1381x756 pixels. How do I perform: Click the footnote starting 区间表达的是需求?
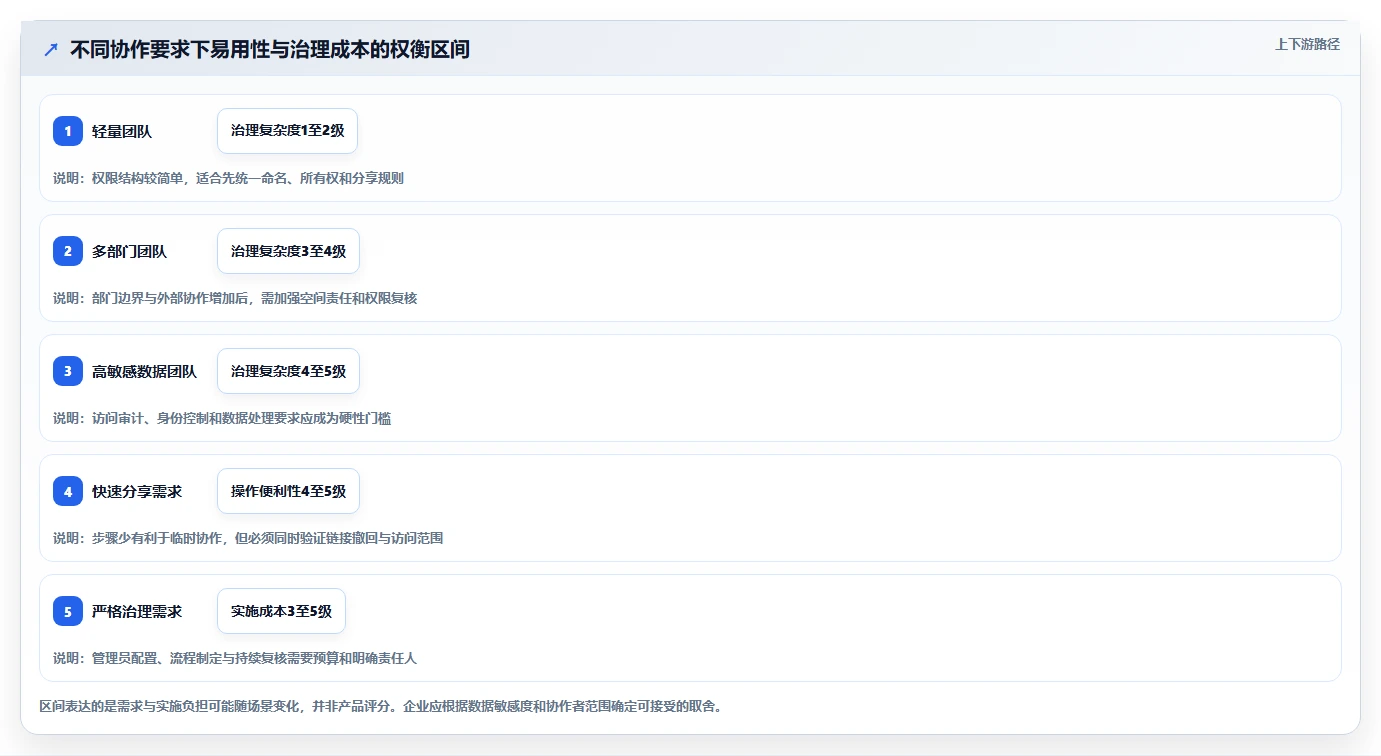click(x=381, y=706)
